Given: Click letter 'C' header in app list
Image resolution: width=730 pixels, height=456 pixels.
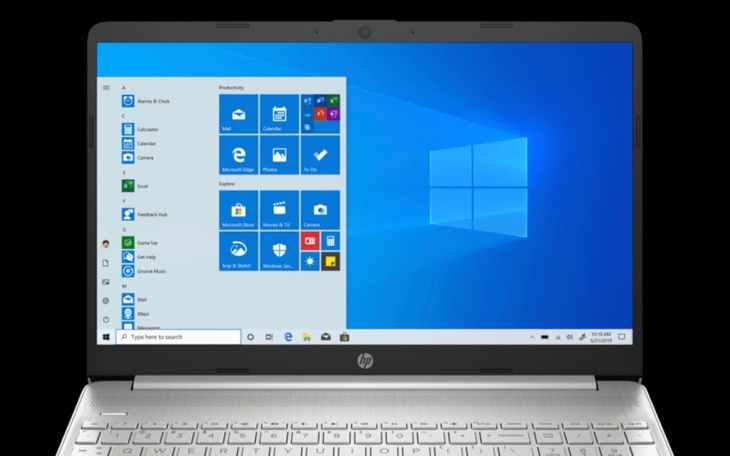Looking at the screenshot, I should 124,116.
